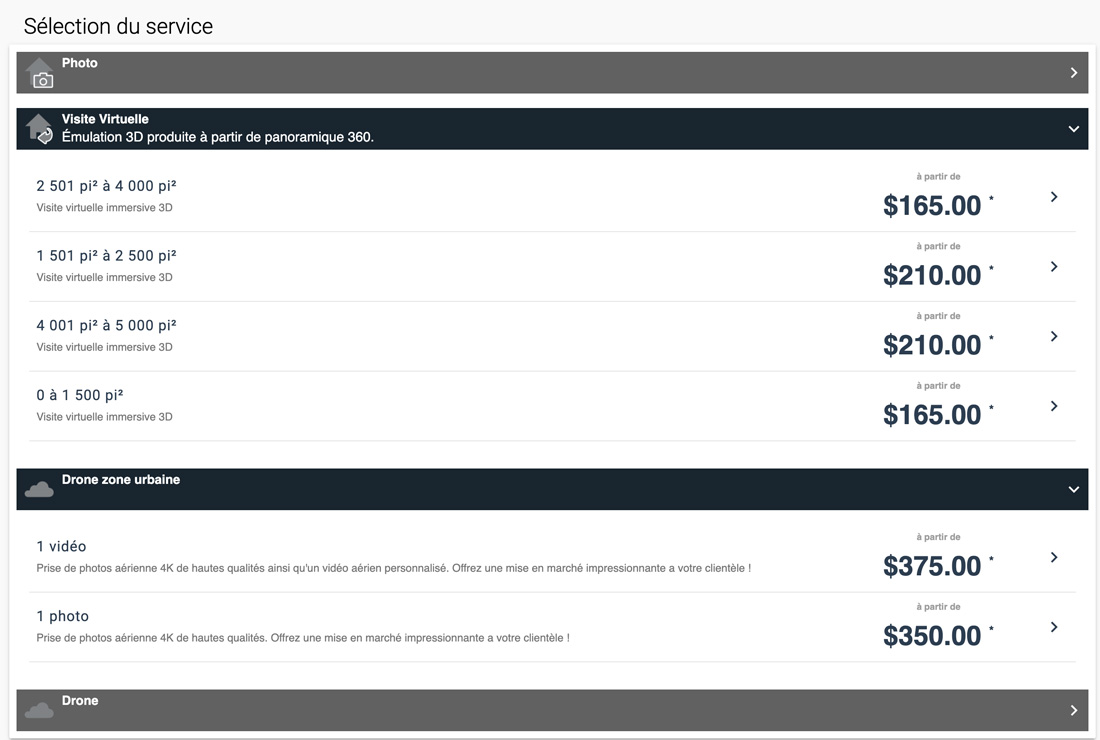Click the cloud icon in the Drone header
Screen dimensions: 1100x740
click(39, 710)
